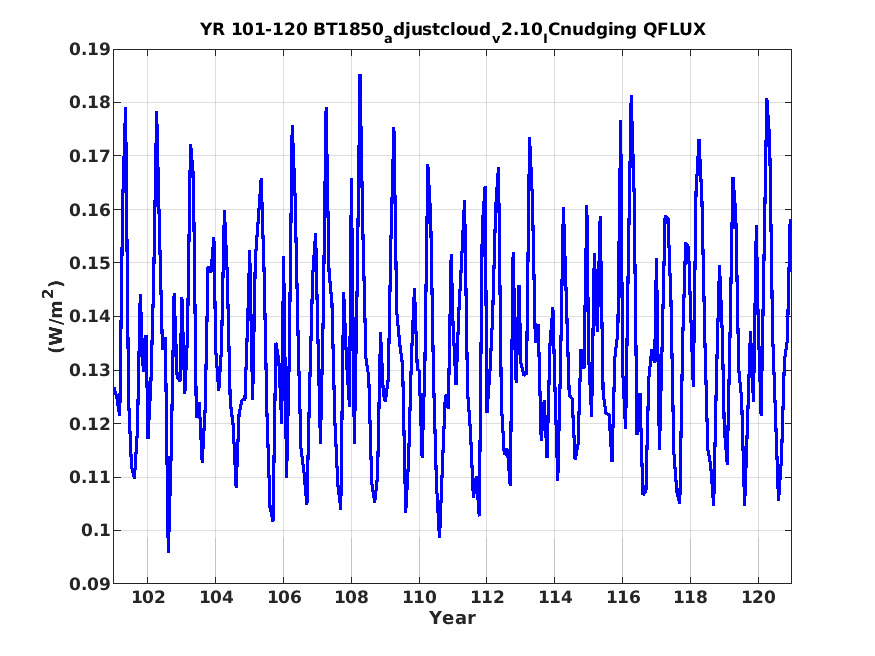The height and width of the screenshot is (656, 875).
Task: Click the highest peak near year 108
Action: click(360, 75)
